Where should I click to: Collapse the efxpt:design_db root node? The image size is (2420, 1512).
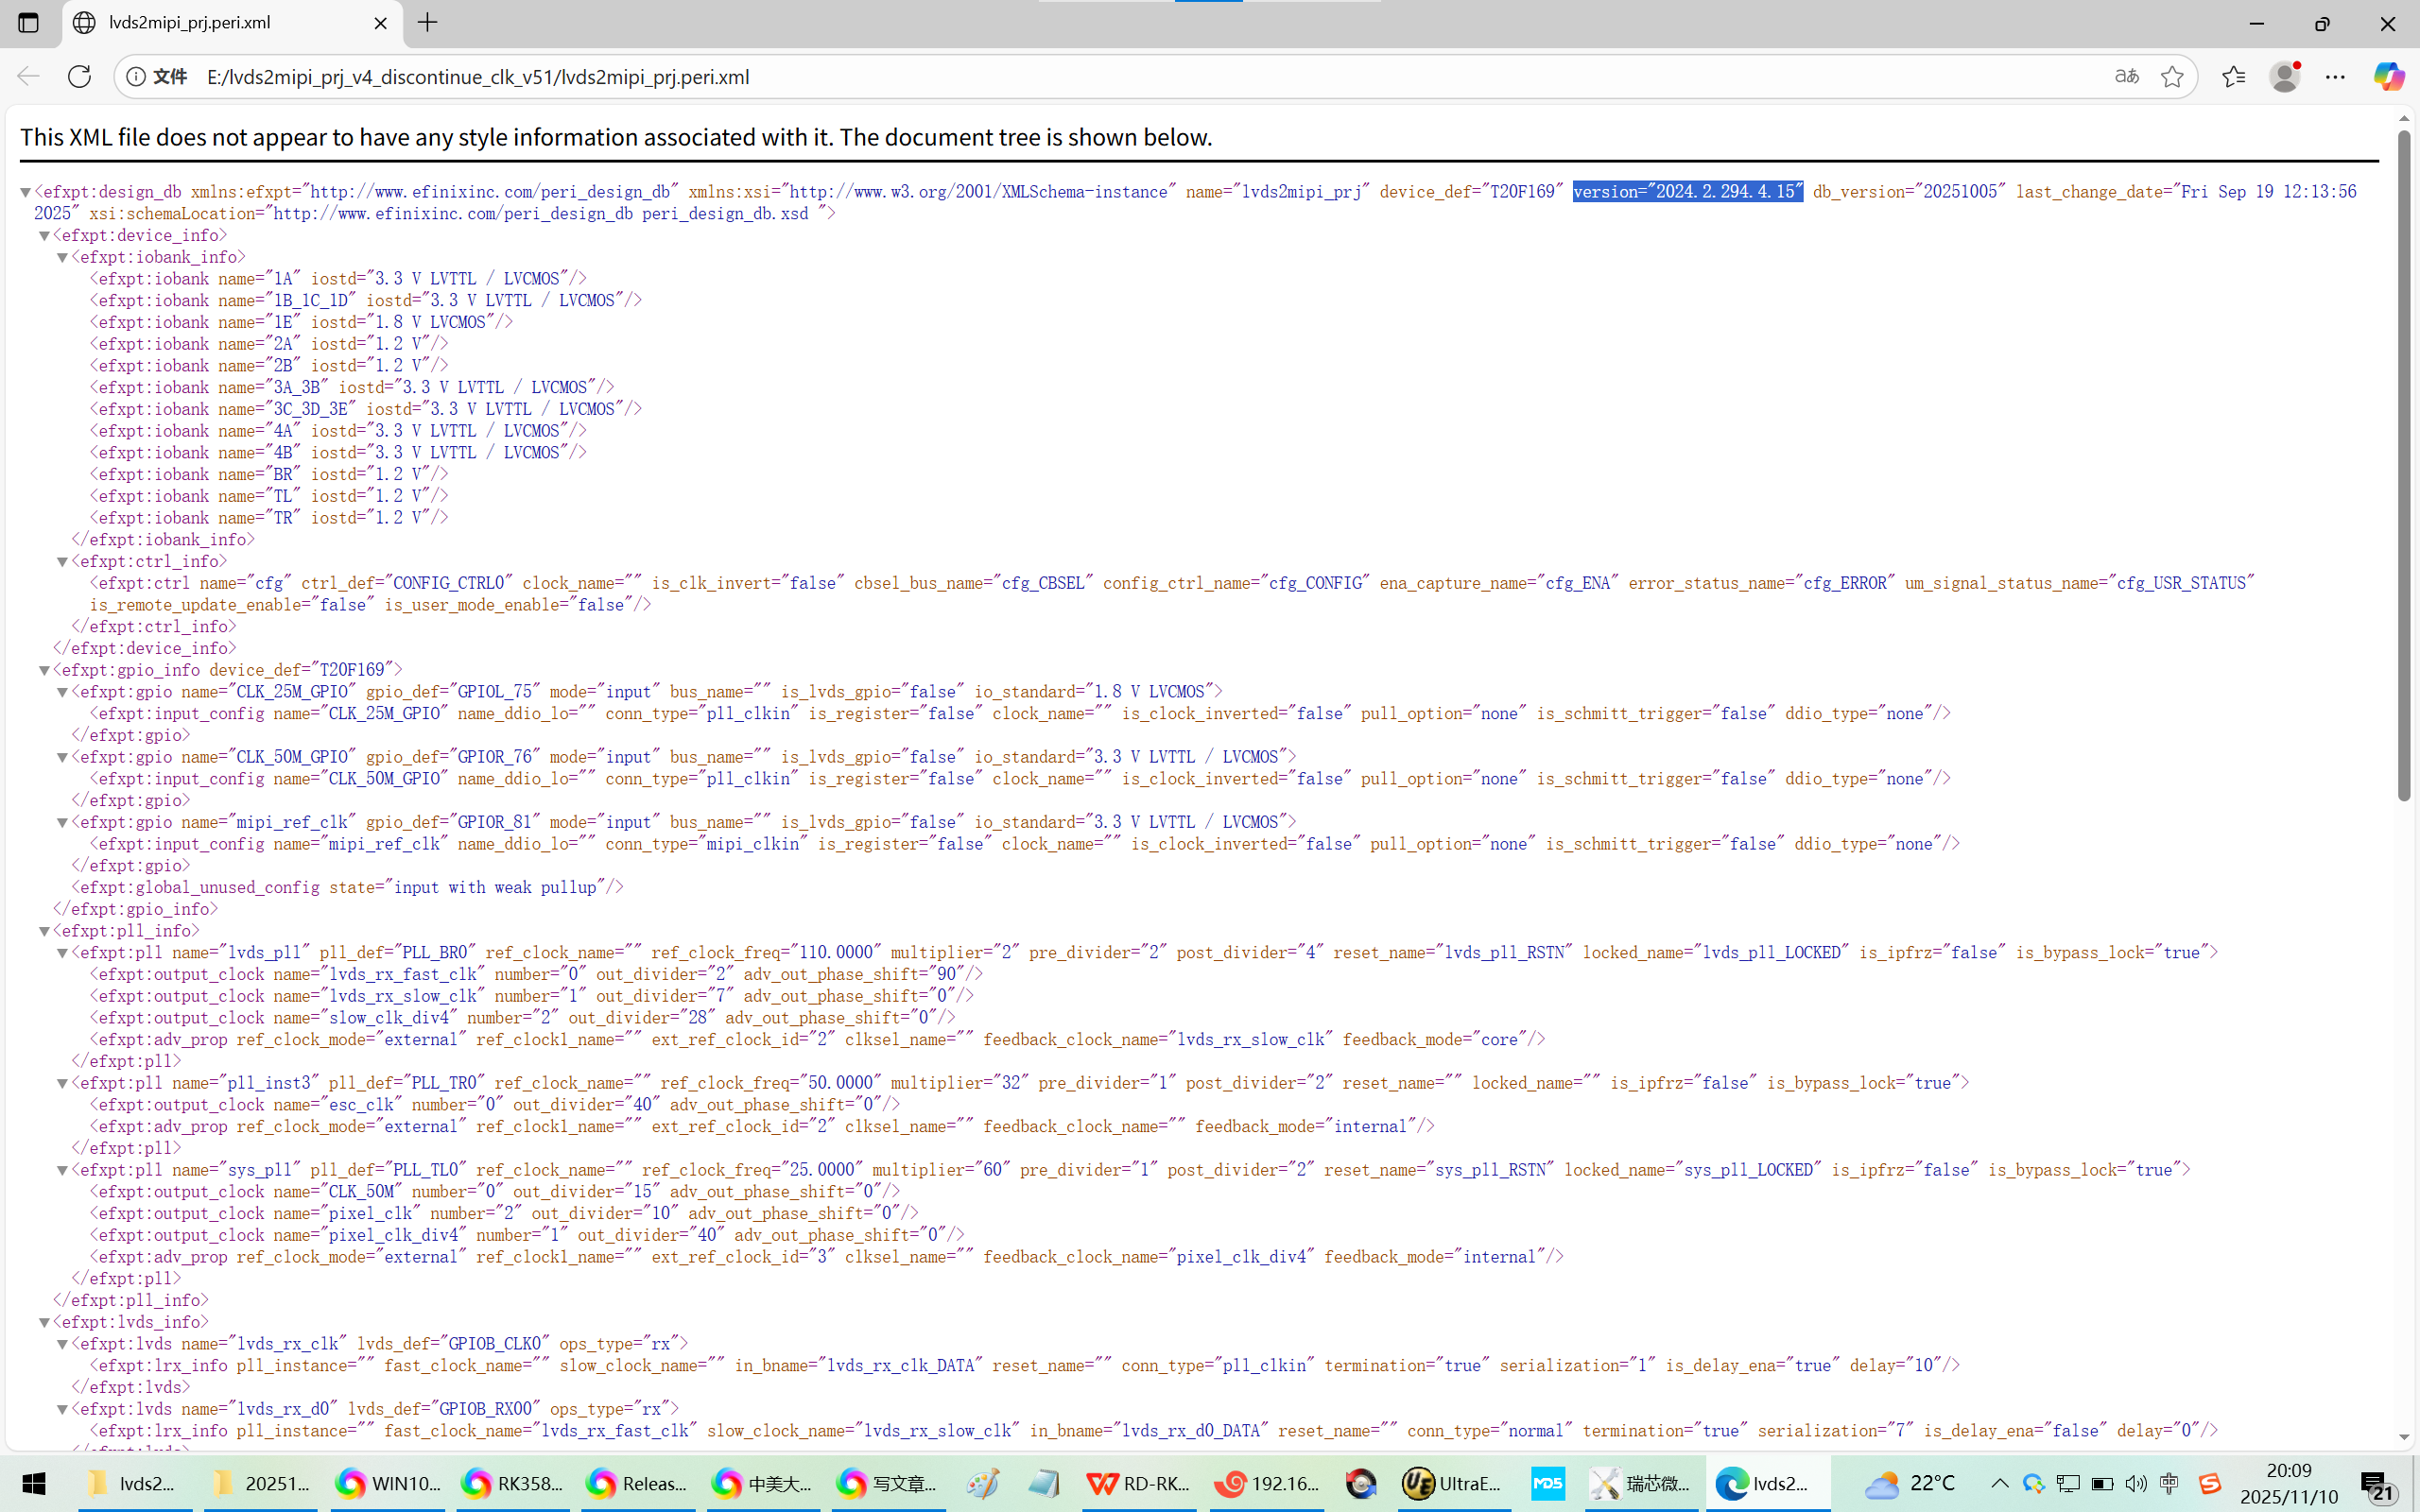click(x=26, y=192)
